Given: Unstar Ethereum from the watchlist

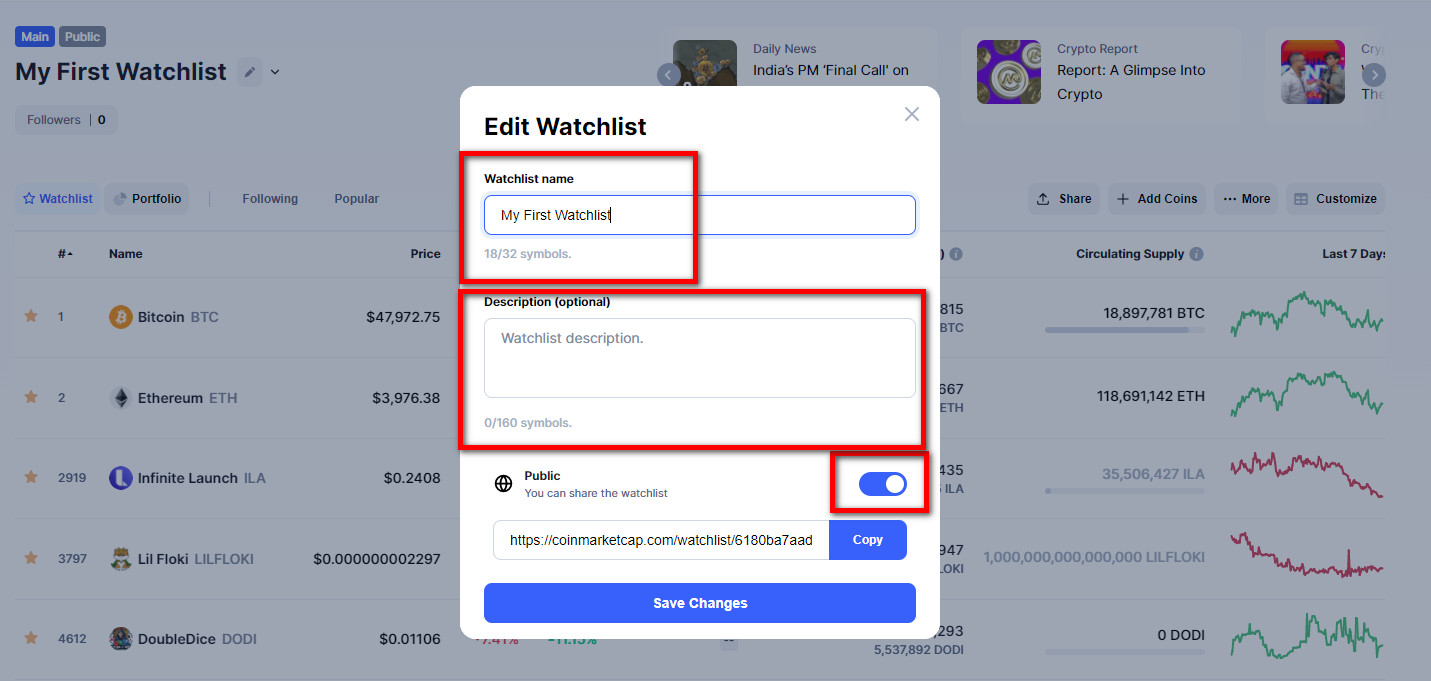Looking at the screenshot, I should click(31, 397).
